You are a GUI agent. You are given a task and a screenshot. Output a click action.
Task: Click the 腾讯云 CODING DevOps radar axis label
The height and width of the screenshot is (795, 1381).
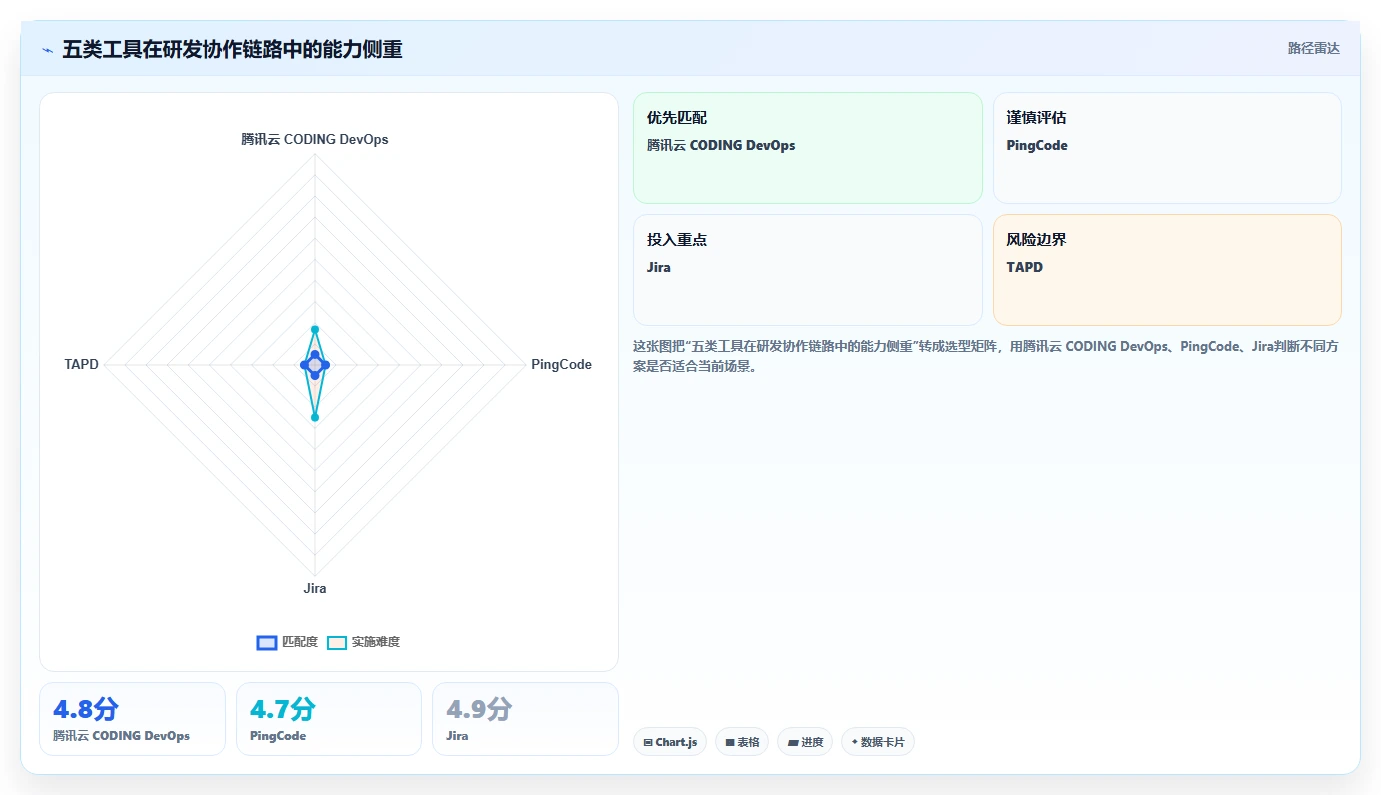[x=315, y=140]
